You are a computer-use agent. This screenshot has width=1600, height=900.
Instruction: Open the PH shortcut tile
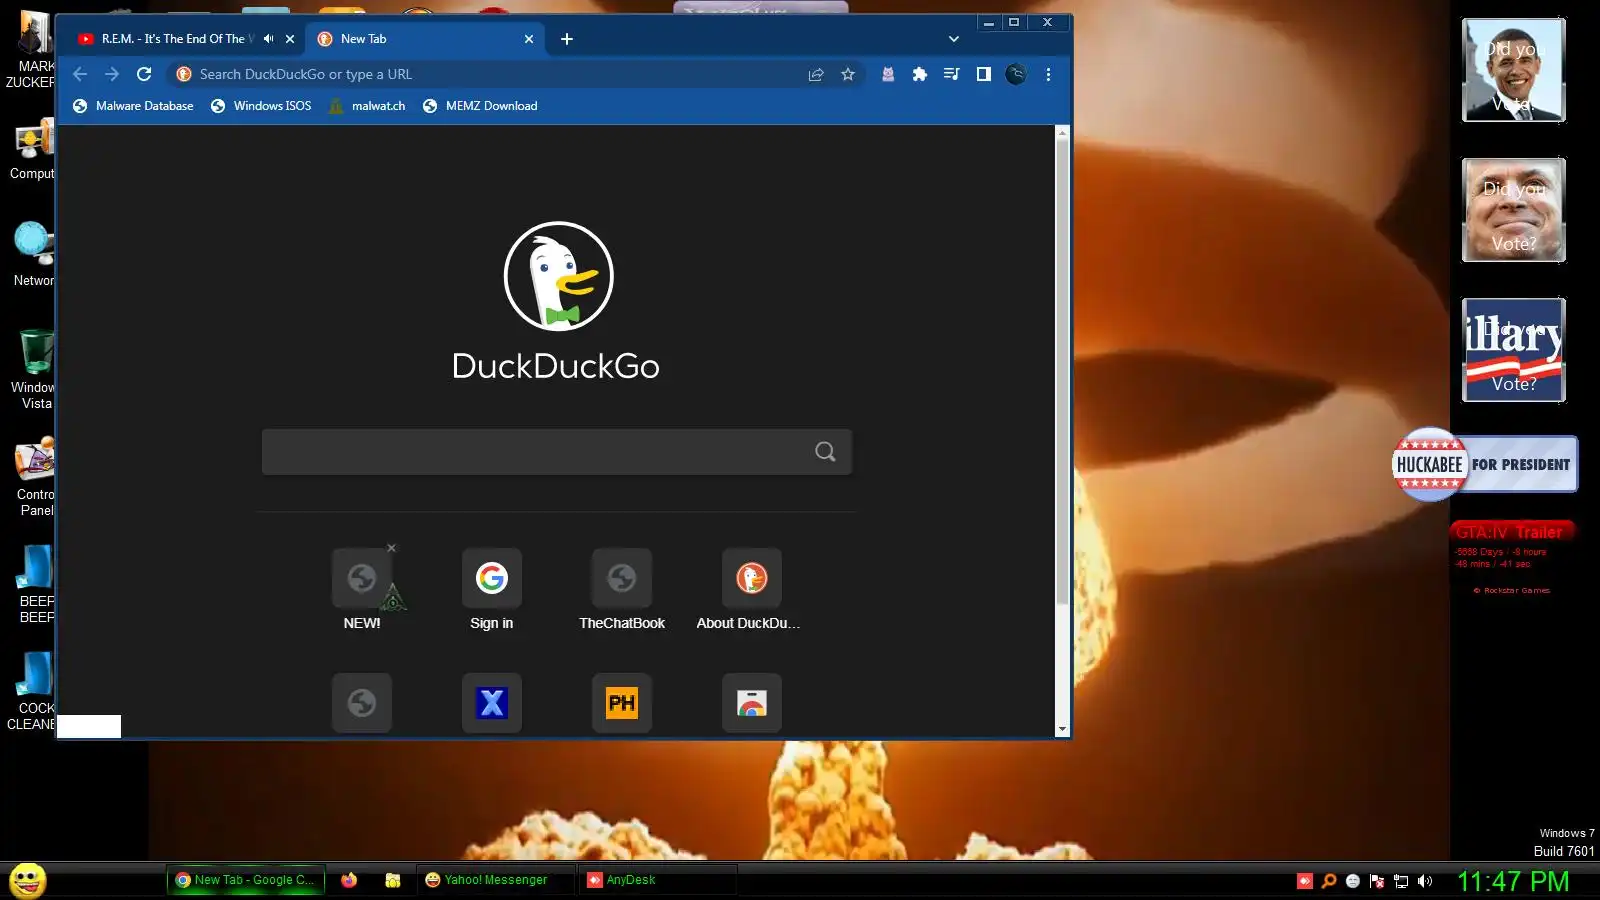pos(622,703)
